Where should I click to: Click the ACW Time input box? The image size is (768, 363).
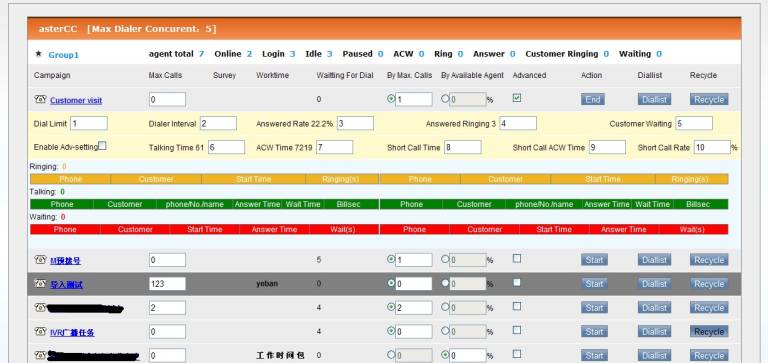[335, 147]
